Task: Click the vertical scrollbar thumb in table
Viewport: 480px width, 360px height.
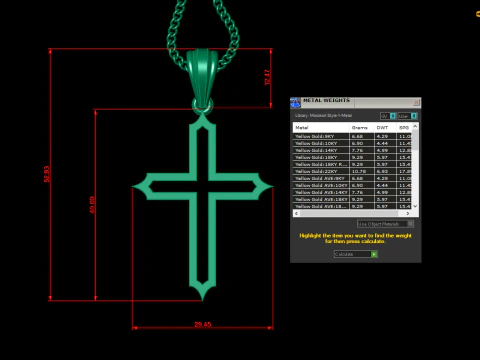Action: 415,140
